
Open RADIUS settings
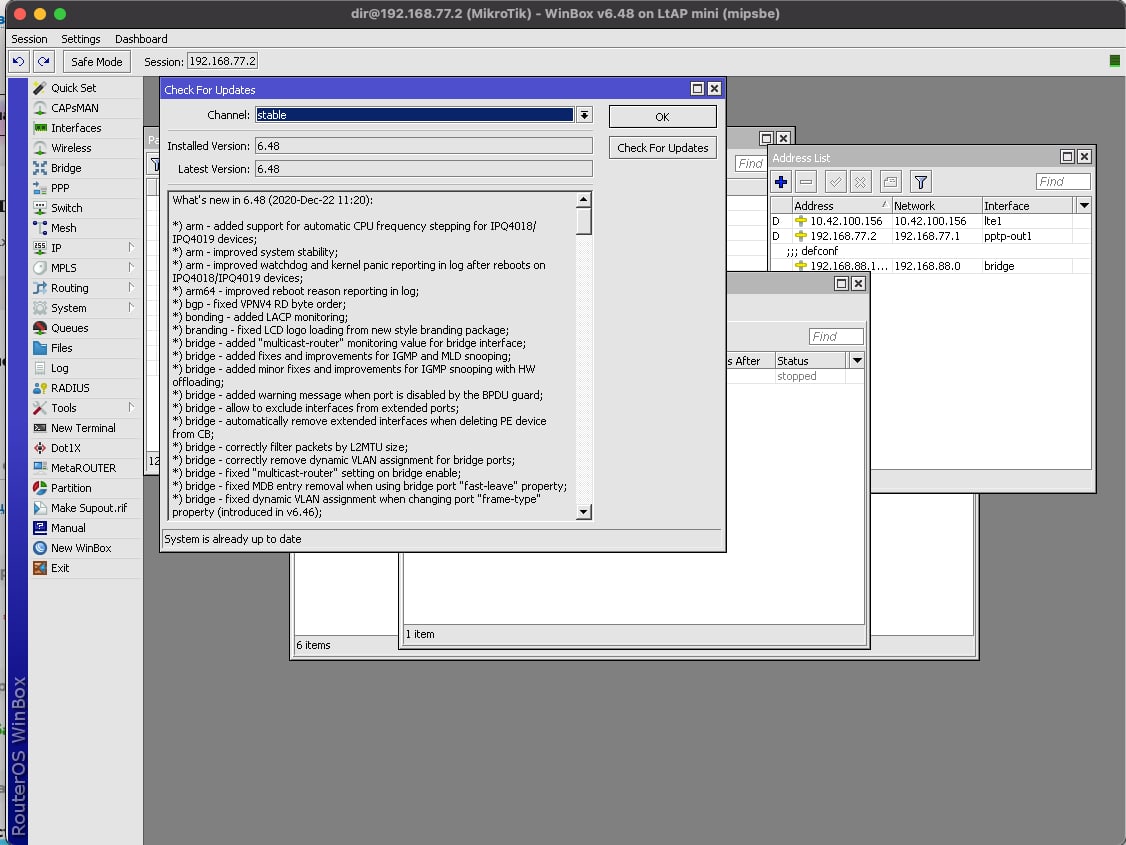(x=70, y=388)
